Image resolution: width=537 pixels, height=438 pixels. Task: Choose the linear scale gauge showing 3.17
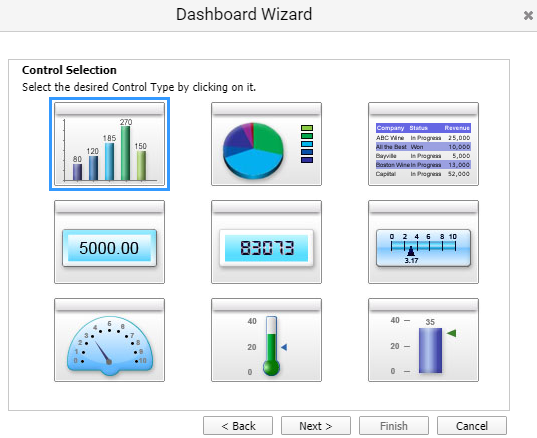[x=423, y=242]
